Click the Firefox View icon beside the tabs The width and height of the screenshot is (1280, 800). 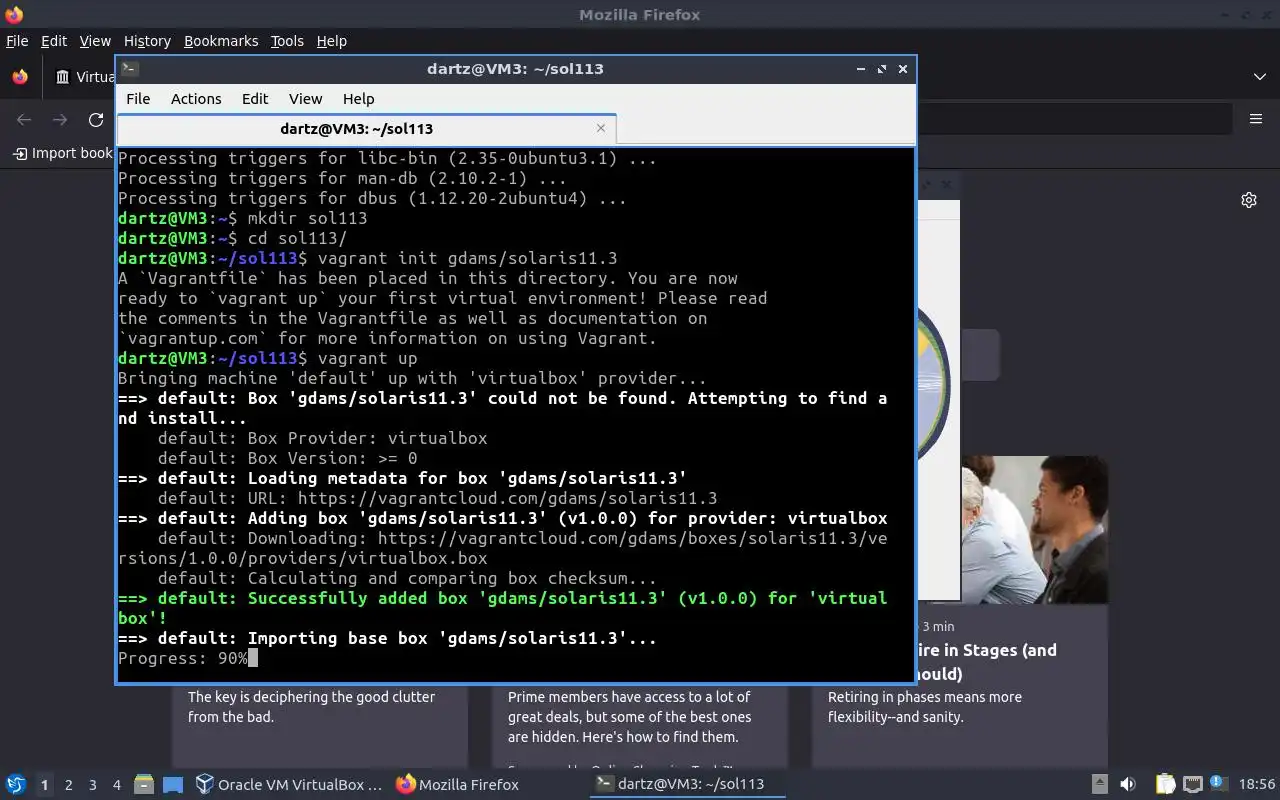click(20, 77)
